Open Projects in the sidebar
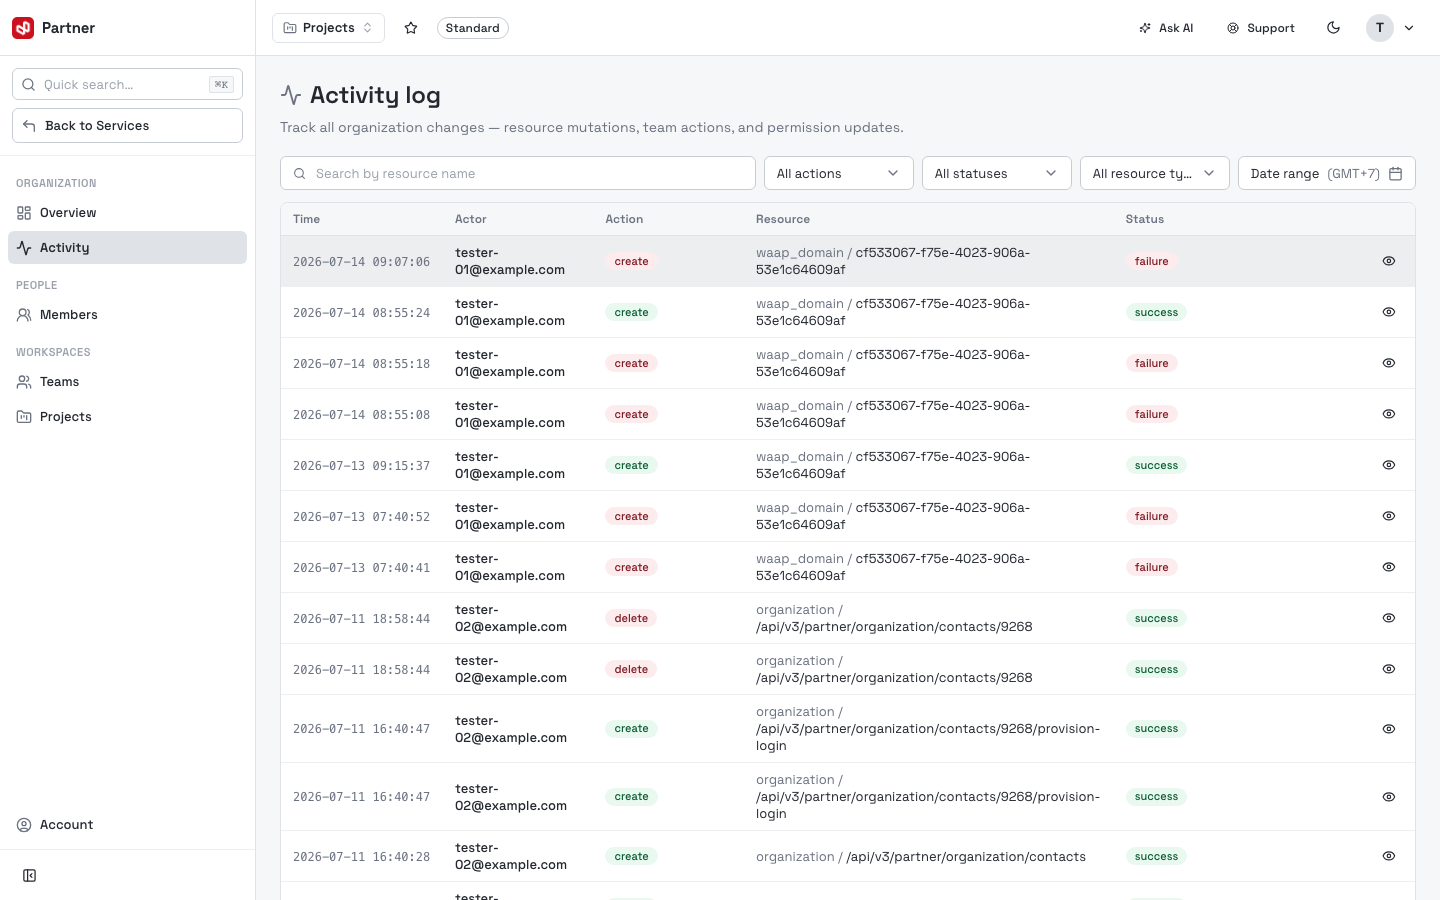 tap(127, 417)
